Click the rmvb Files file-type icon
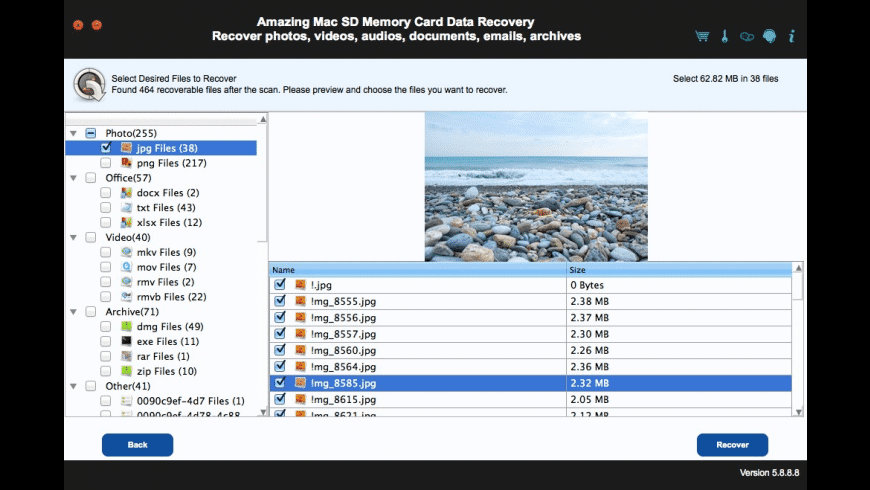The height and width of the screenshot is (490, 870). click(x=127, y=297)
